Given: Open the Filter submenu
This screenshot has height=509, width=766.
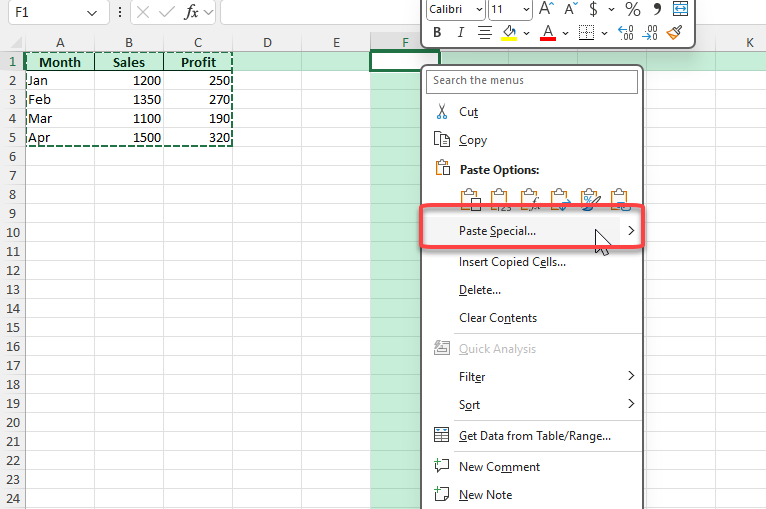Looking at the screenshot, I should 532,377.
